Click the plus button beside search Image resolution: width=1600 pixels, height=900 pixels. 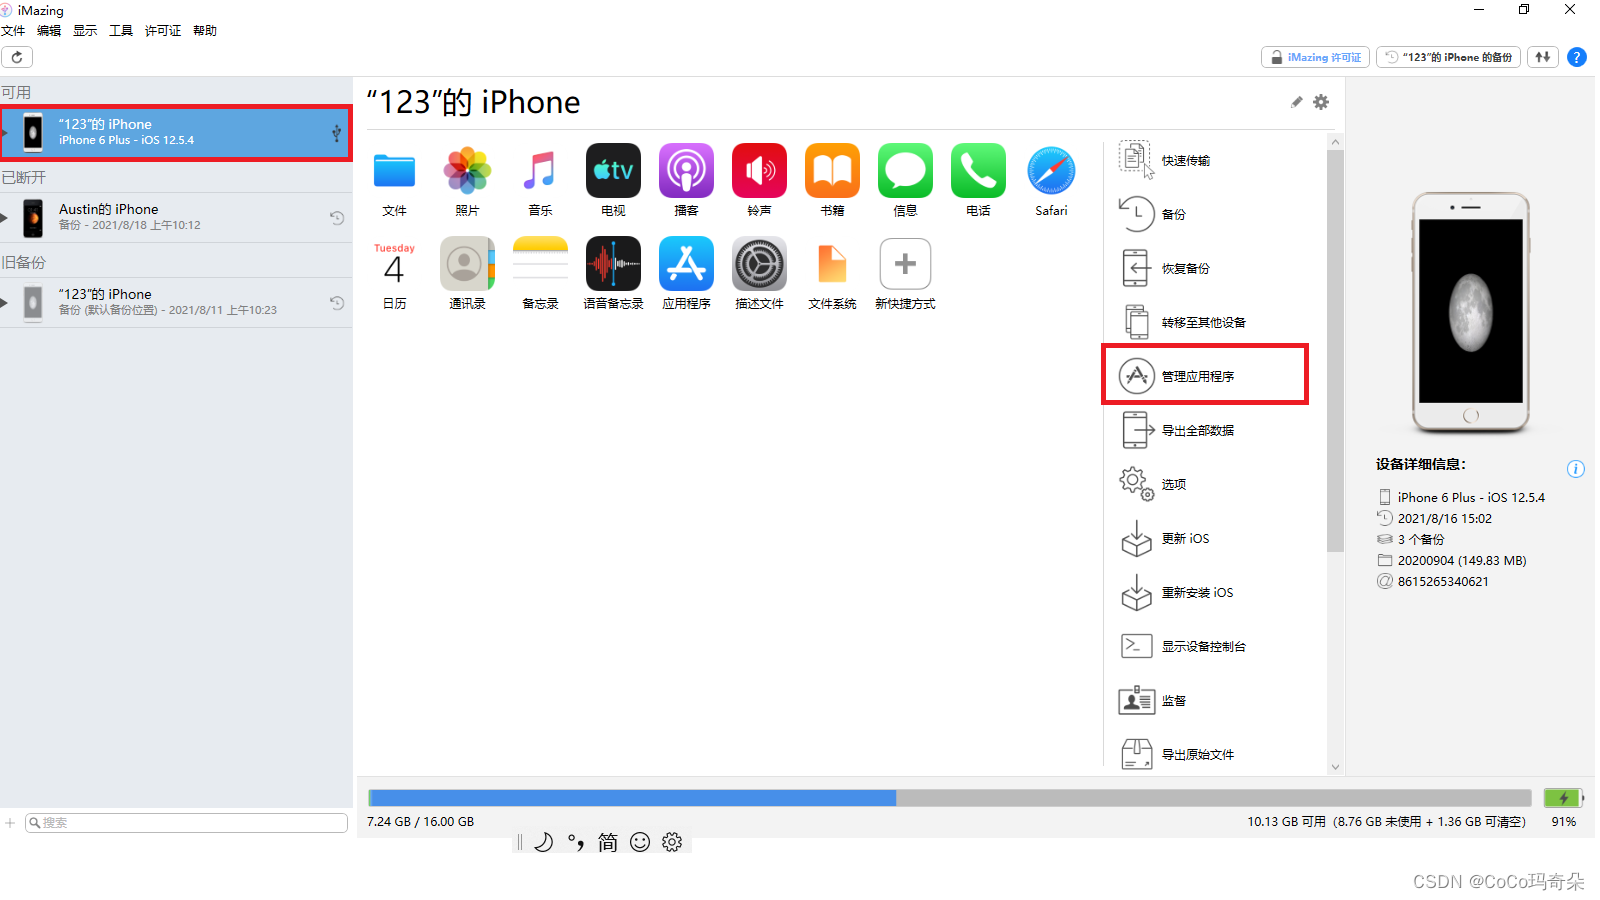click(x=10, y=823)
